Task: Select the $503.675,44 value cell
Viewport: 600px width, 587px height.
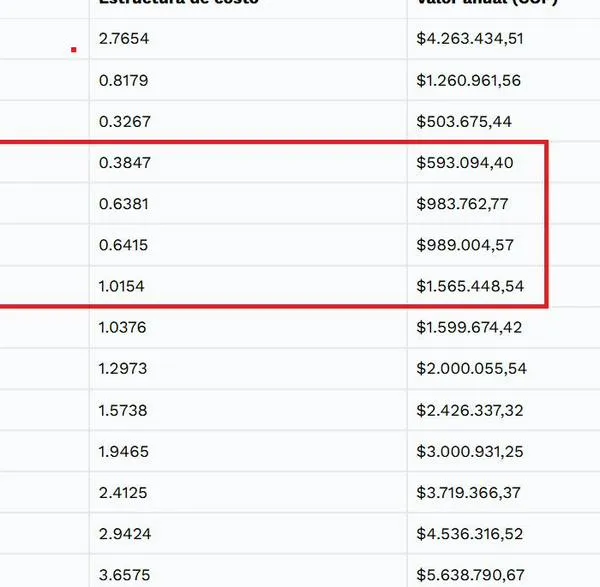Action: pyautogui.click(x=464, y=121)
